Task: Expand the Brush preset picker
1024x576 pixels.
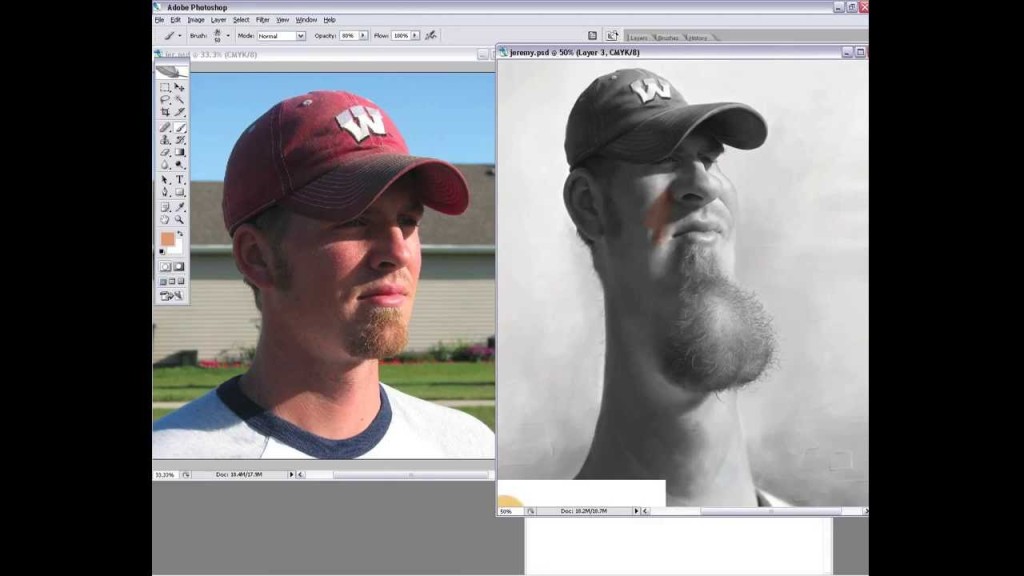Action: pyautogui.click(x=228, y=35)
